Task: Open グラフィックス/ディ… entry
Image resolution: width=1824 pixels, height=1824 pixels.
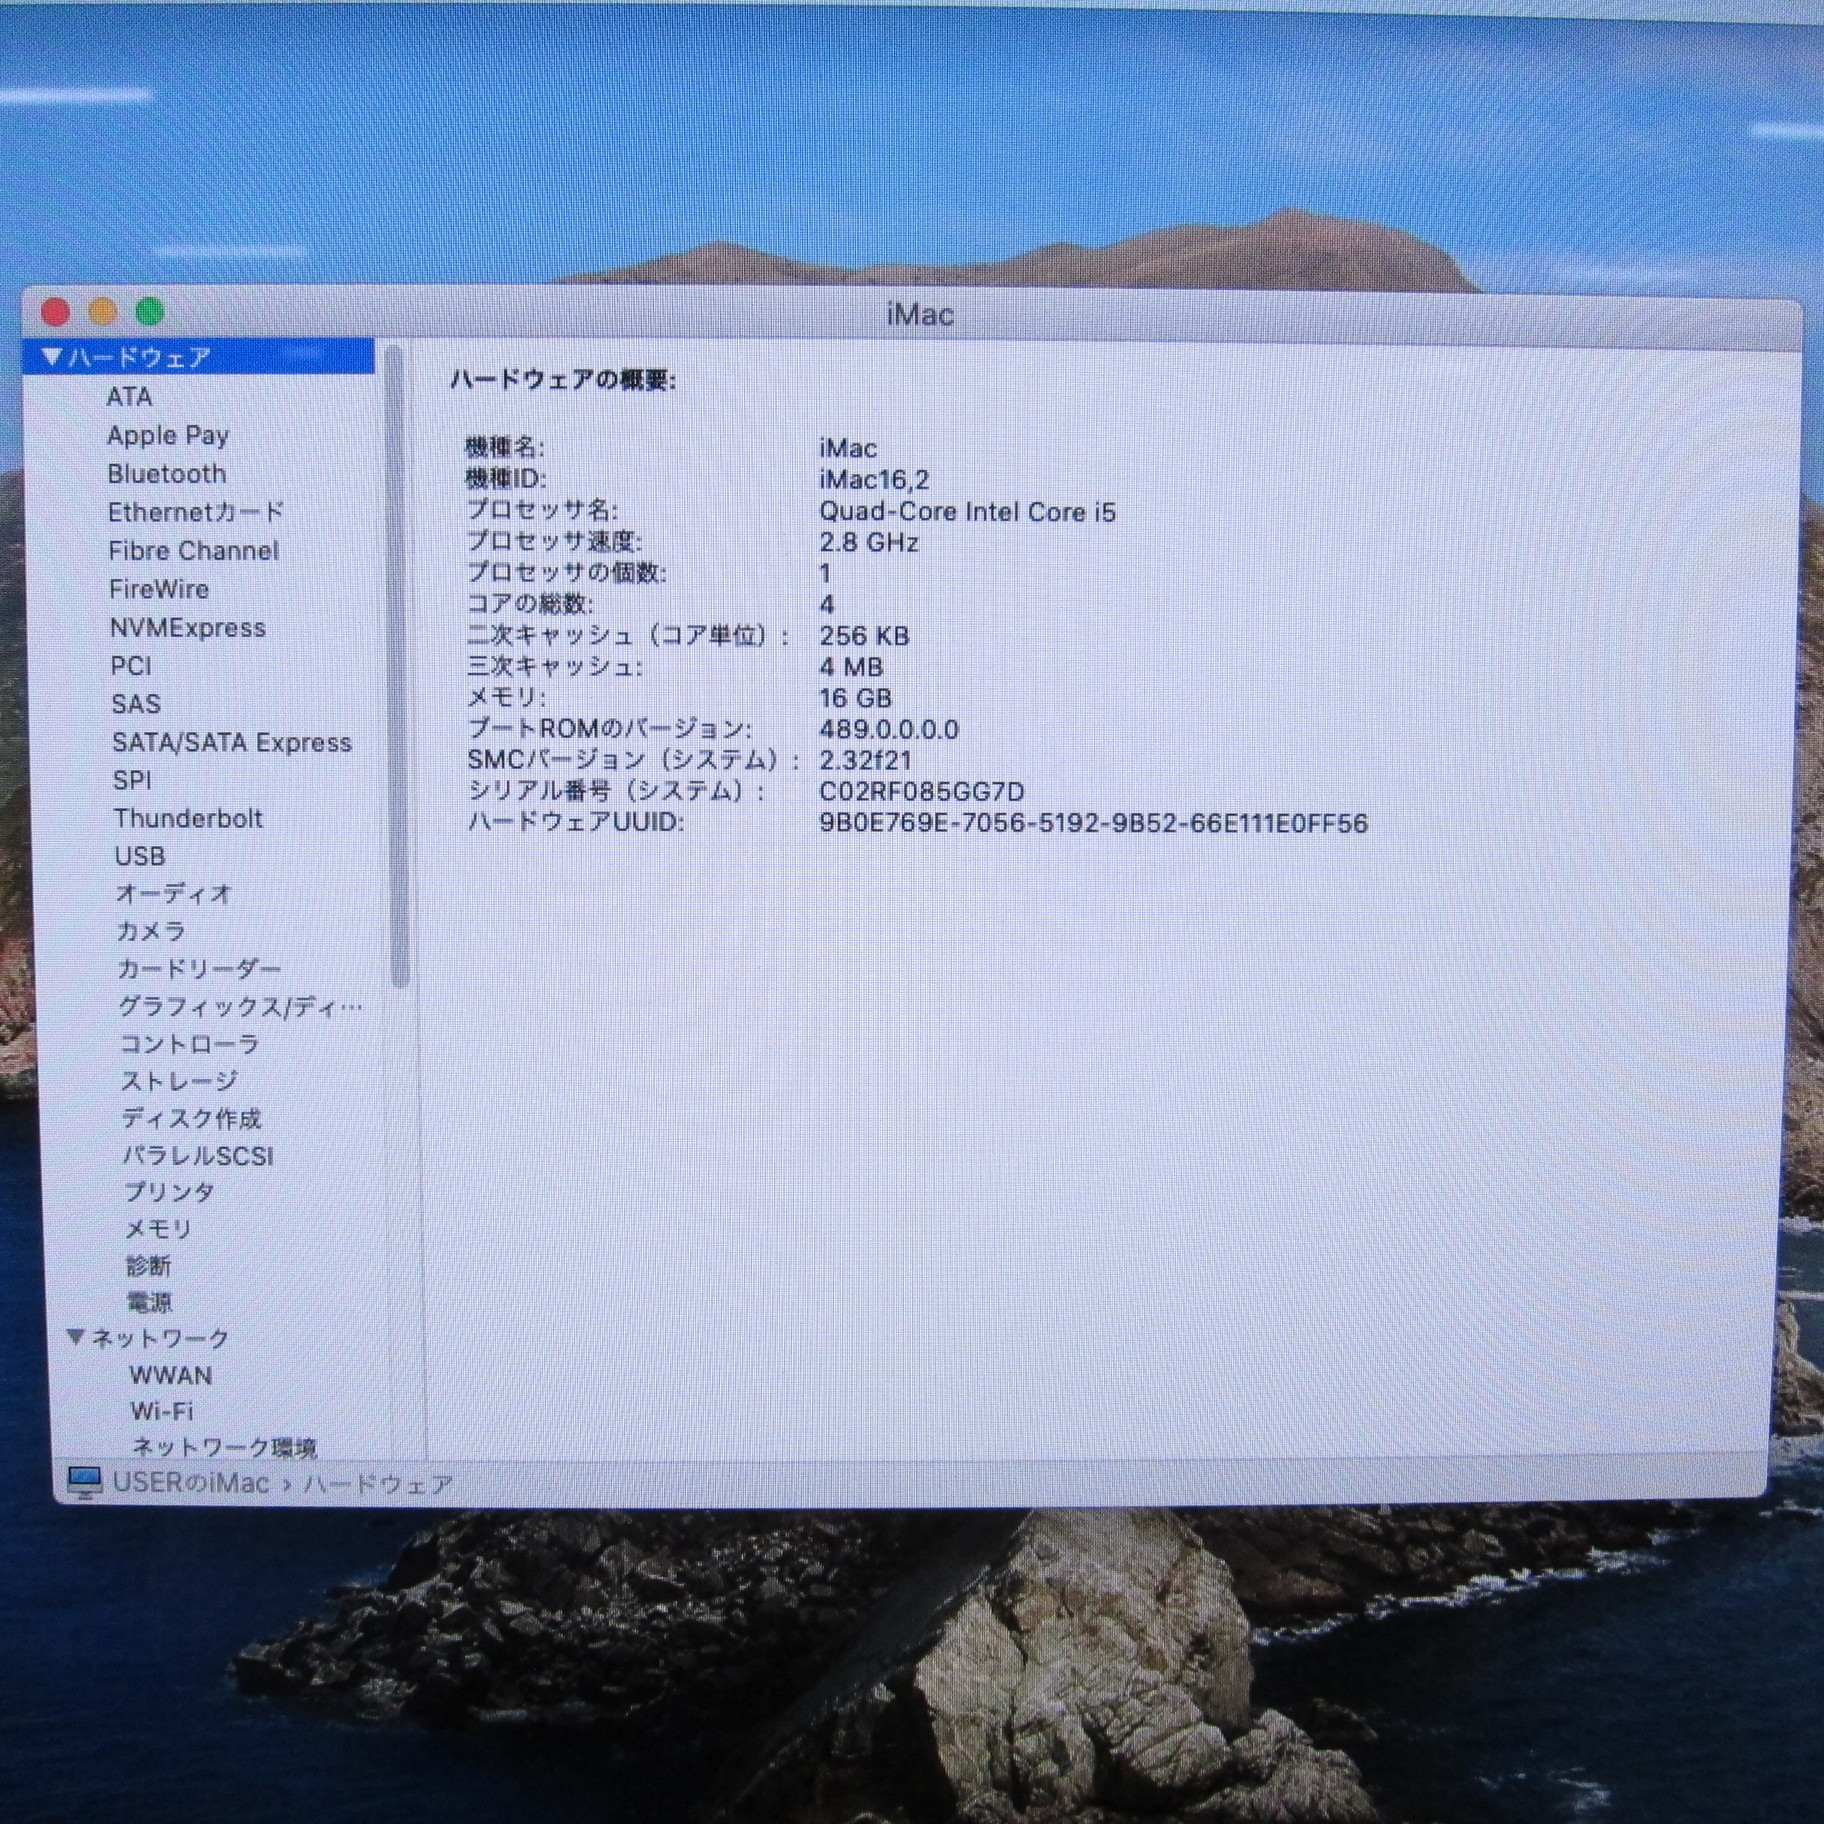Action: (x=240, y=1007)
